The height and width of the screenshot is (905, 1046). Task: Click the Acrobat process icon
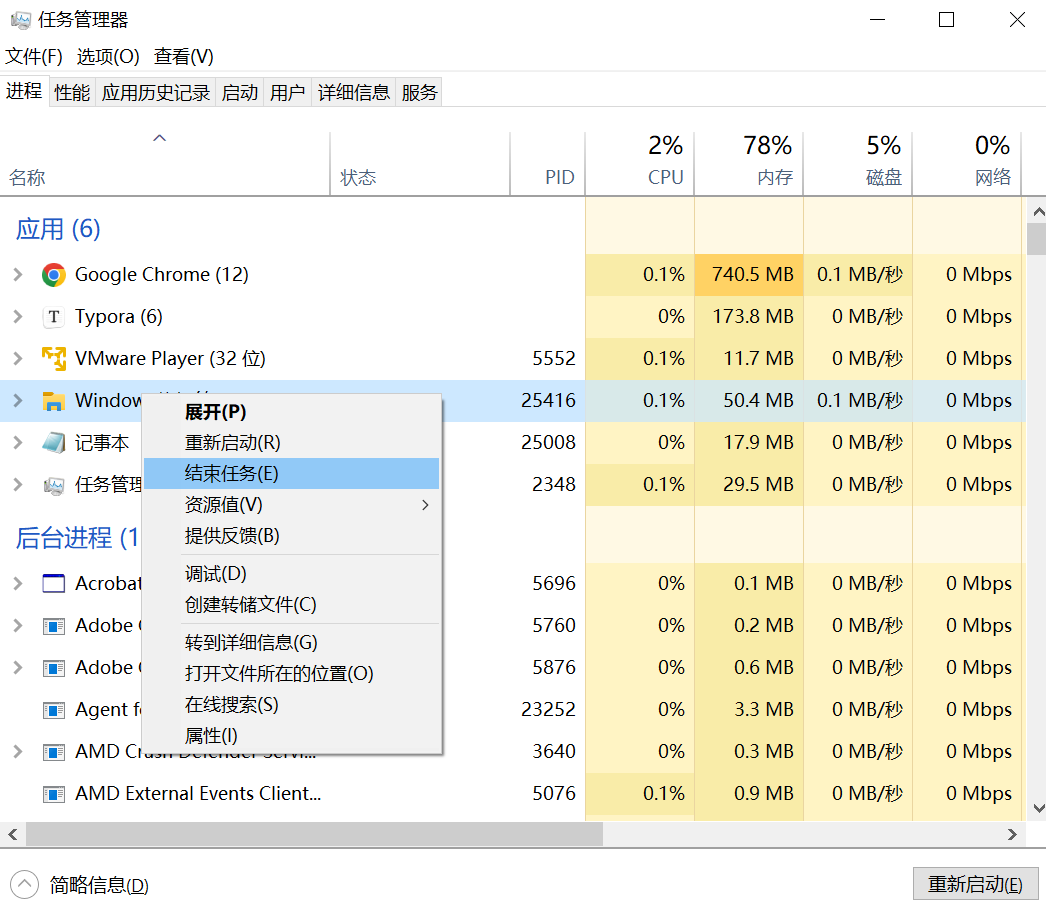point(53,584)
